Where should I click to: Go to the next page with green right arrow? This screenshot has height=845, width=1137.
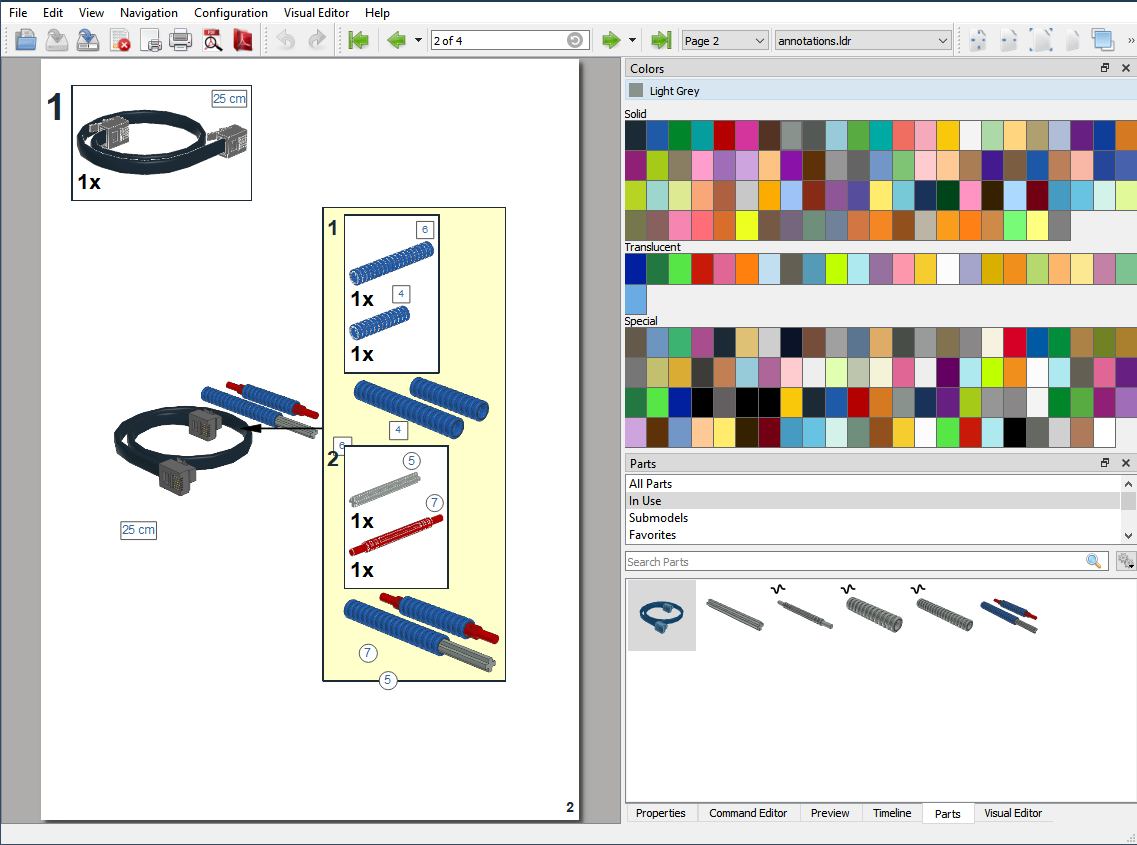(x=611, y=40)
